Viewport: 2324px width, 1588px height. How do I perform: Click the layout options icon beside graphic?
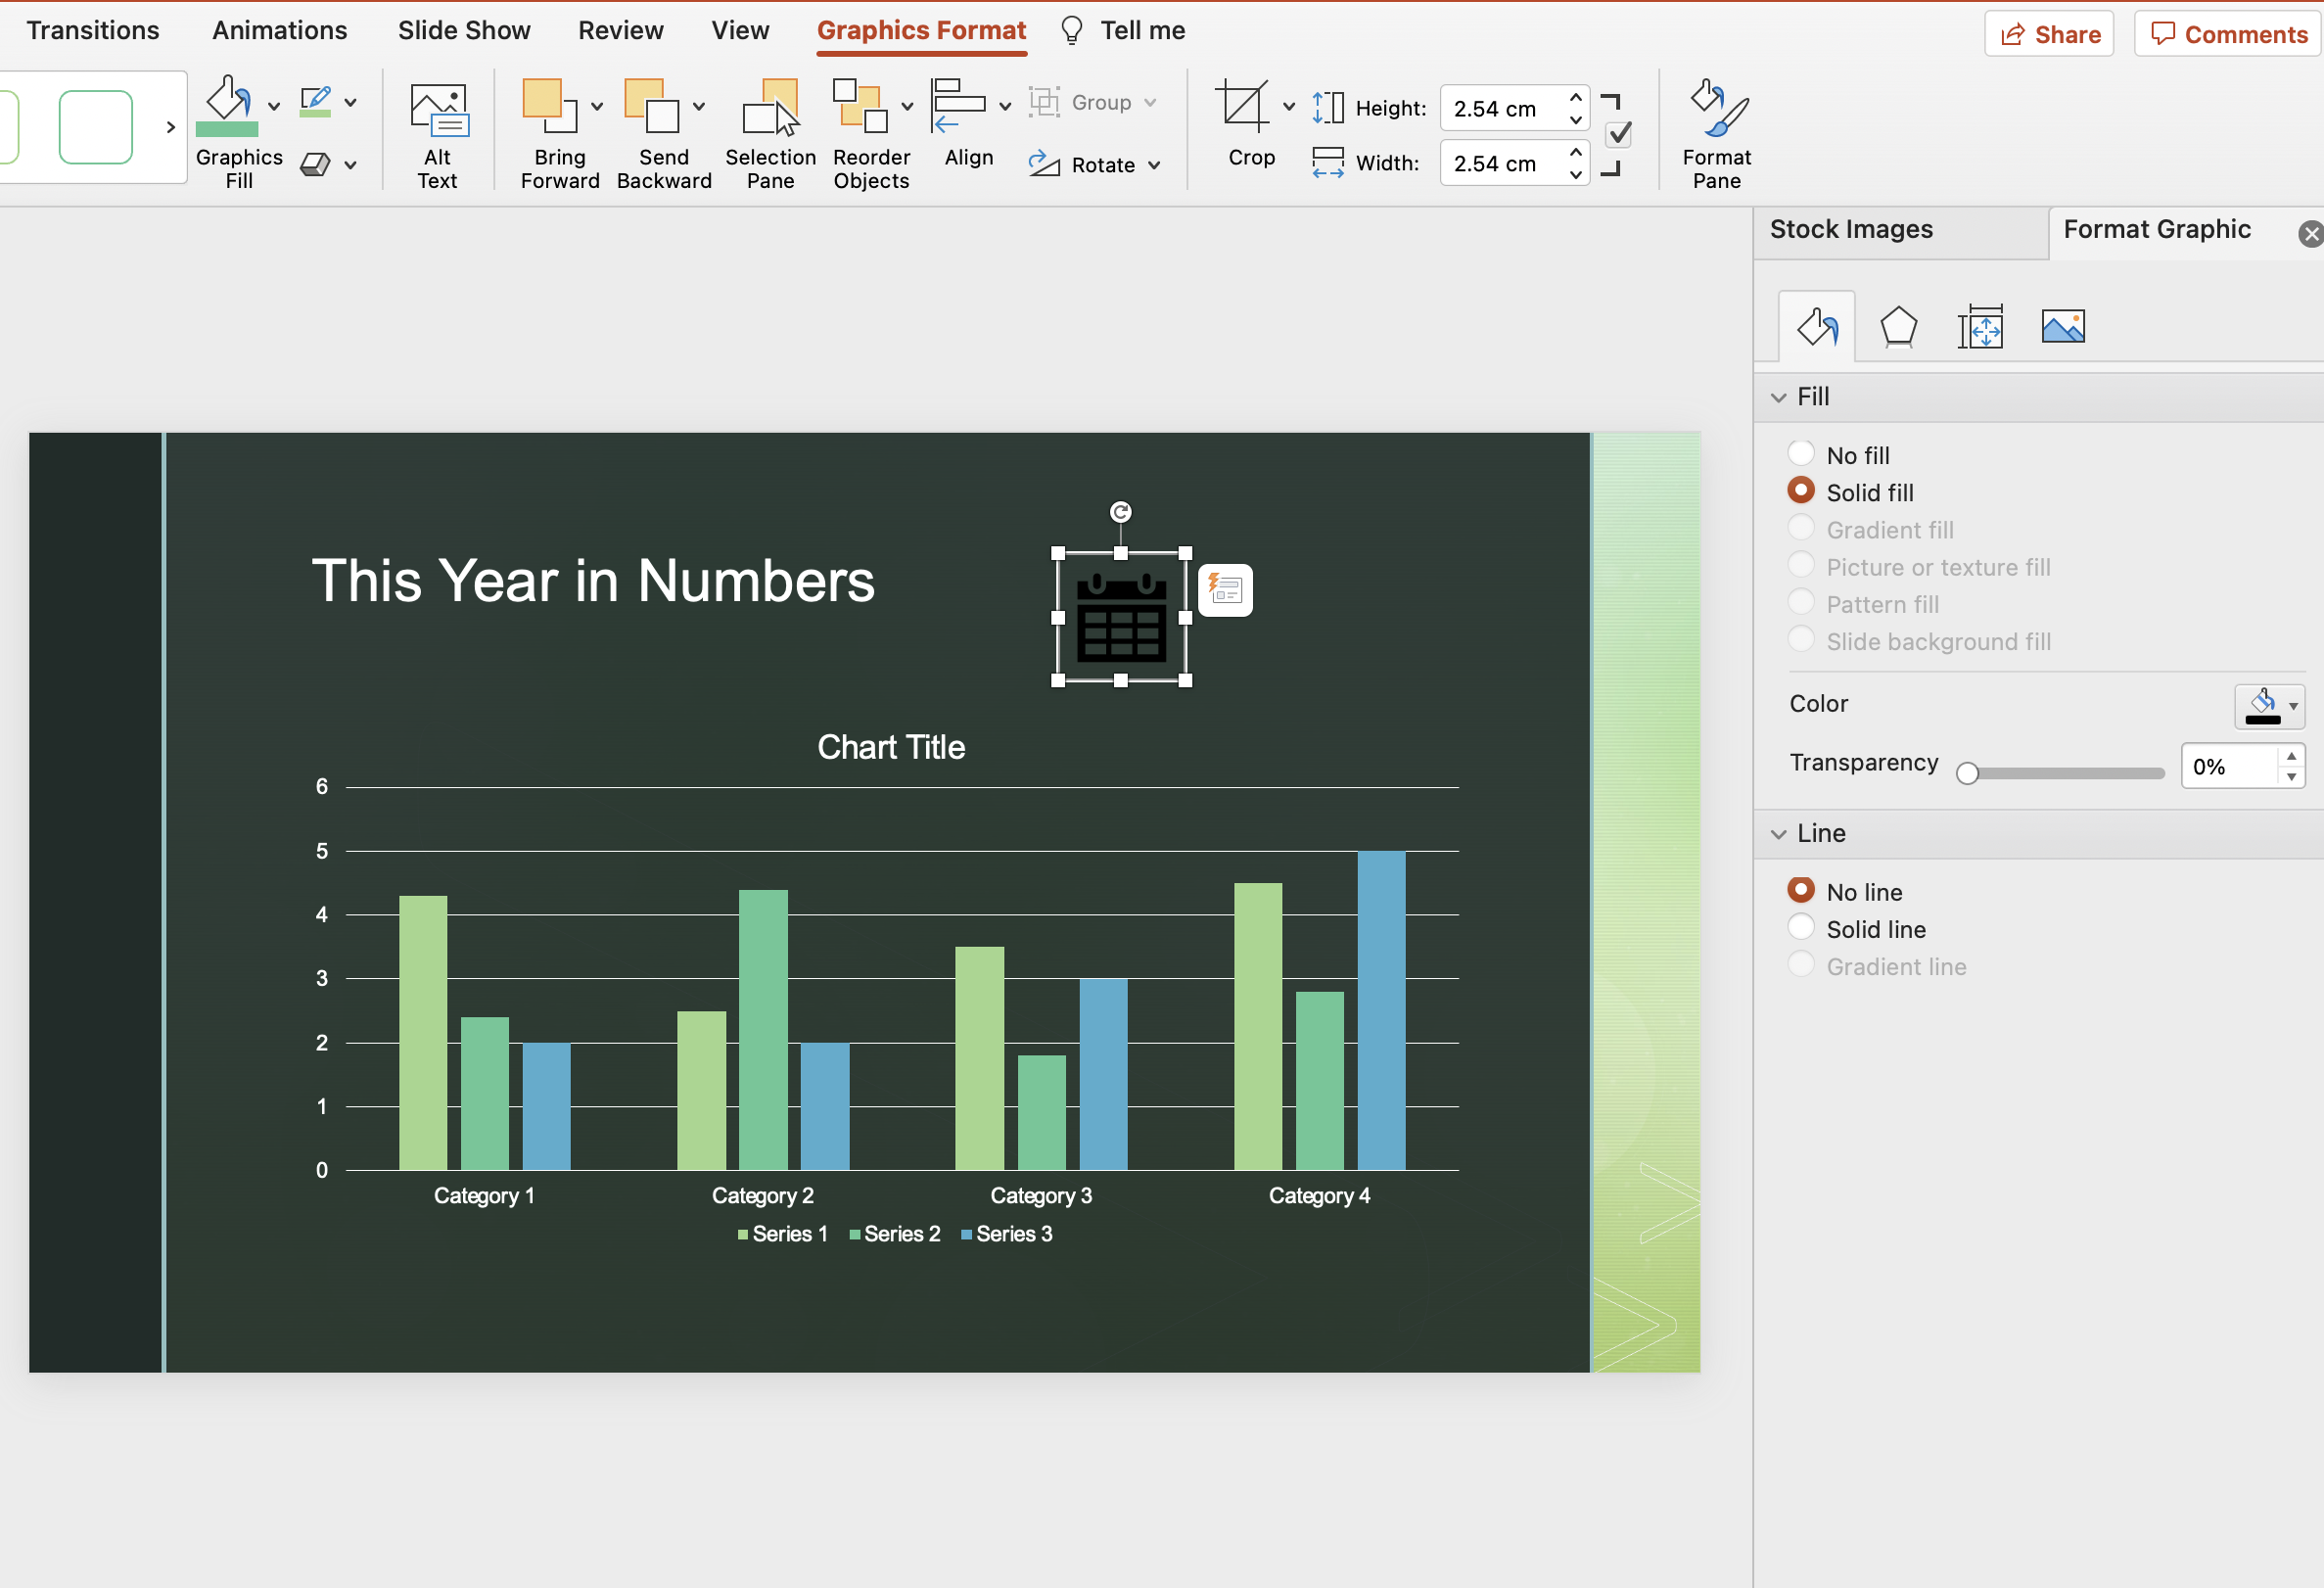pos(1225,589)
